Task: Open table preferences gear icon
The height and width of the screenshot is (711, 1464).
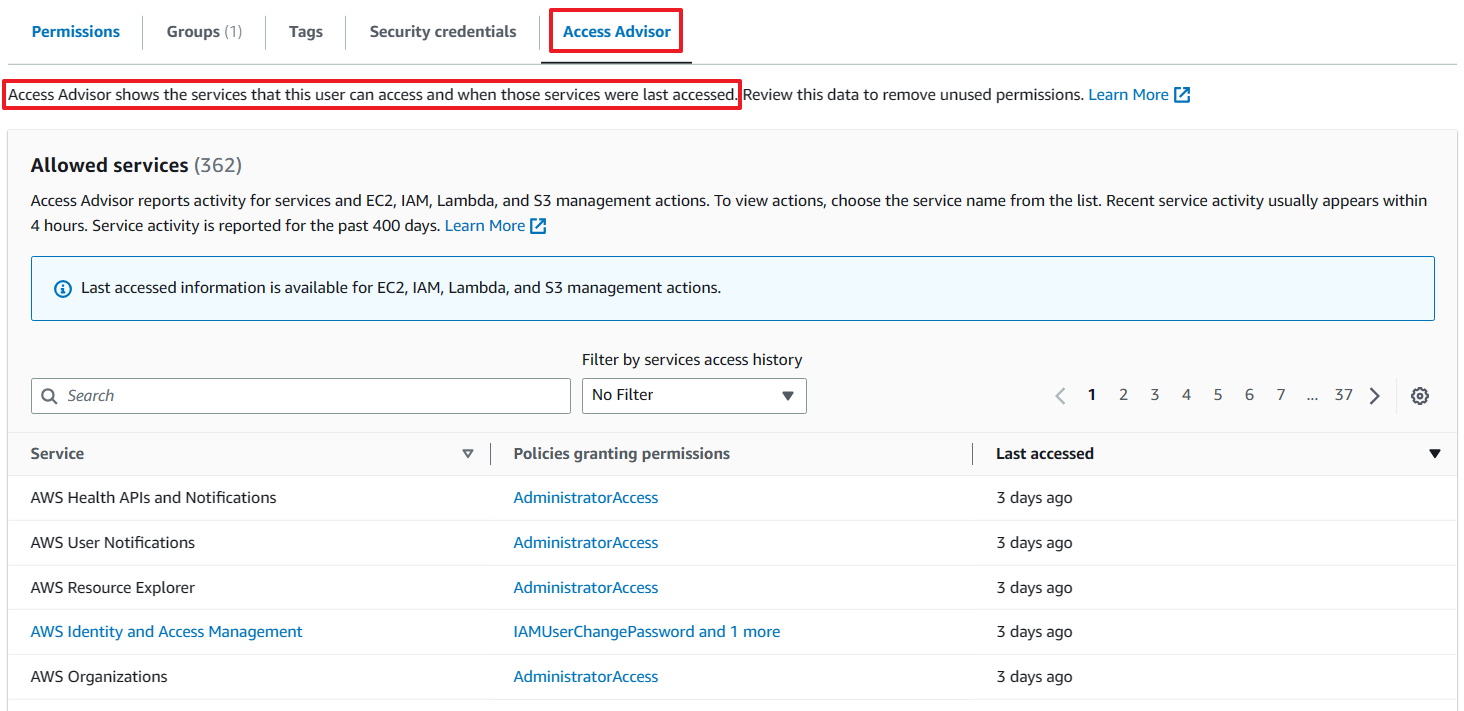Action: (1419, 396)
